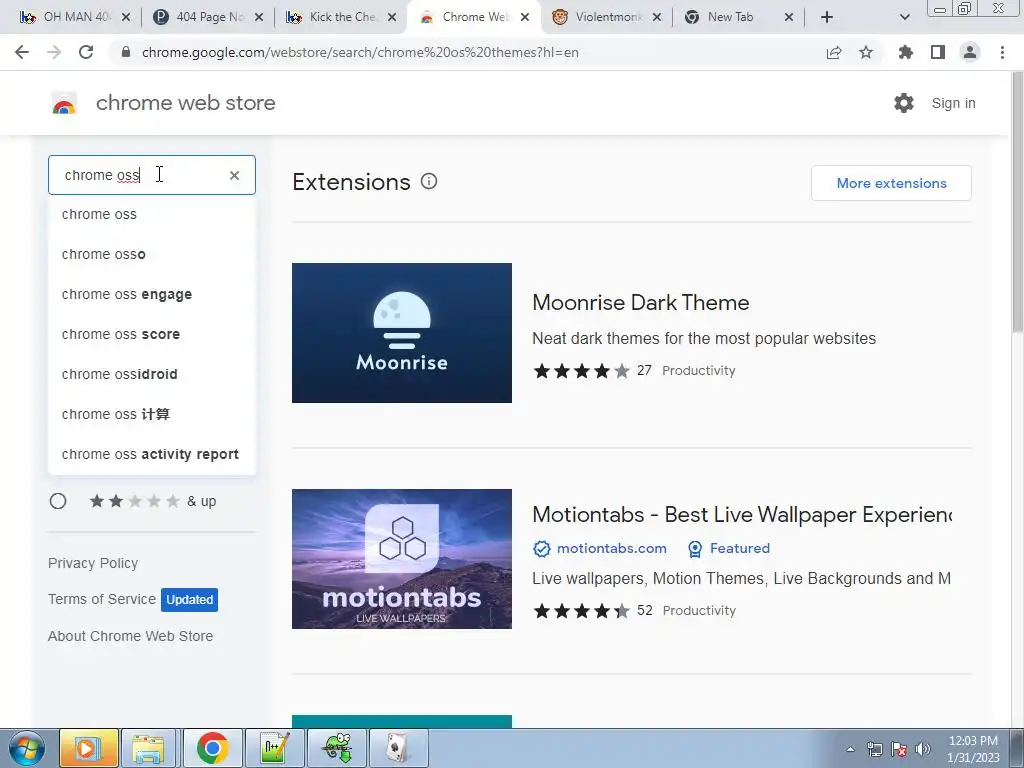Choose suggestion 'chrome oss score'
Screen dimensions: 1024x768
tap(152, 334)
